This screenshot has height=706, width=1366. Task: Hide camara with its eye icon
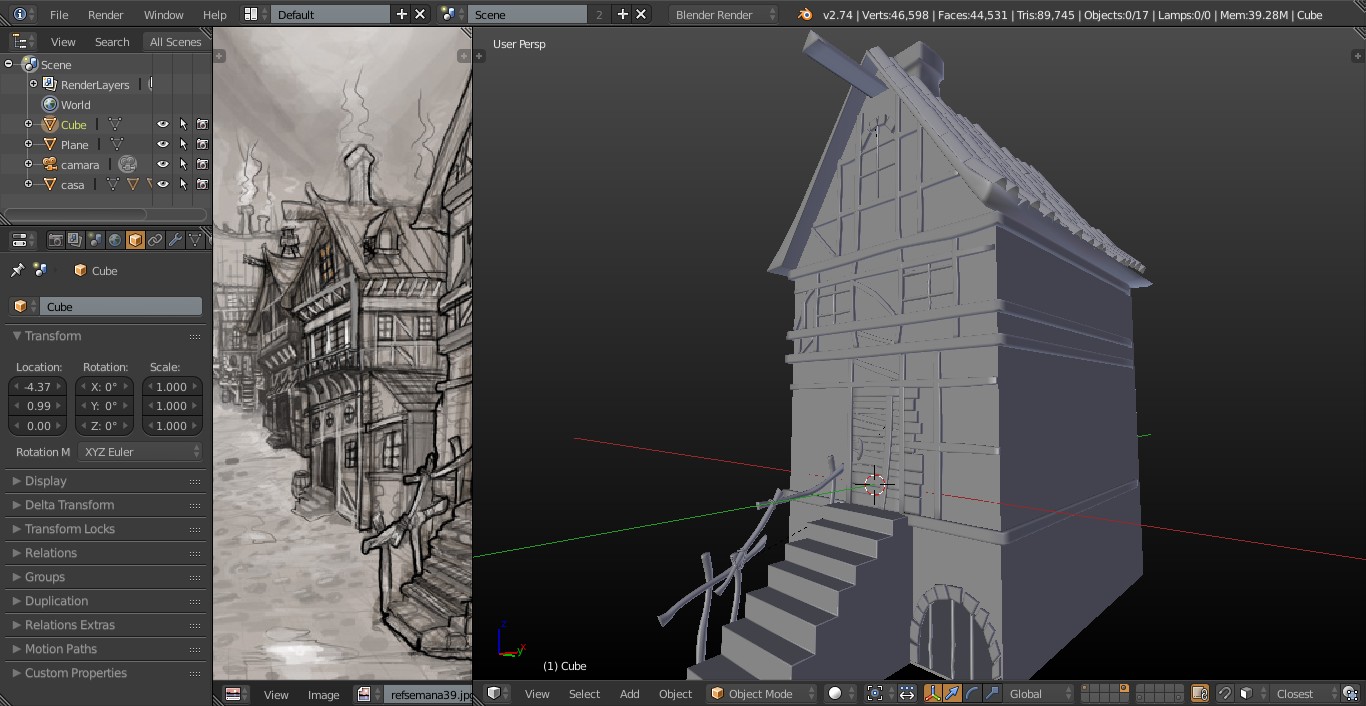(163, 164)
